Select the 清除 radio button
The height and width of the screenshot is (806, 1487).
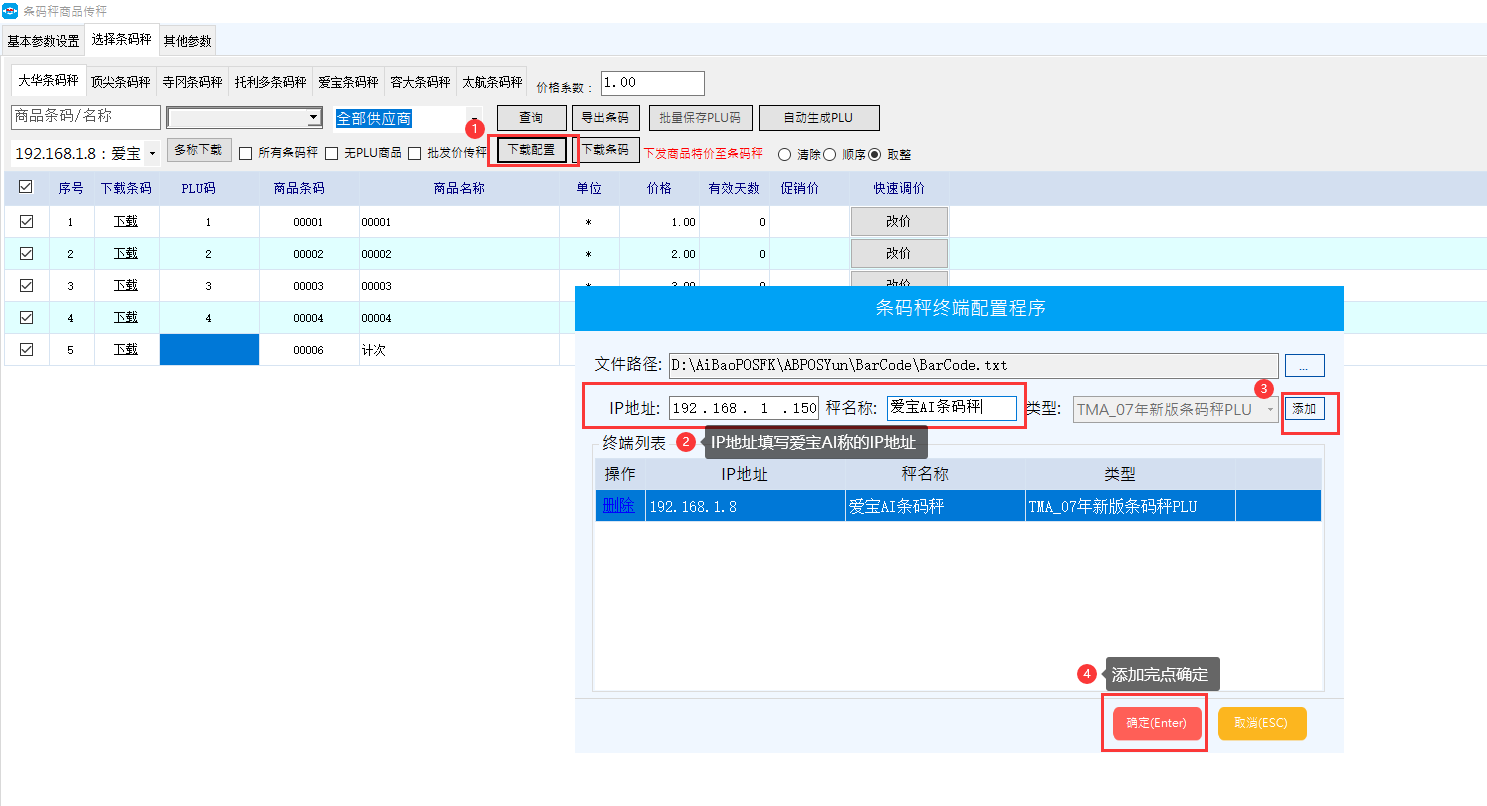pos(784,155)
